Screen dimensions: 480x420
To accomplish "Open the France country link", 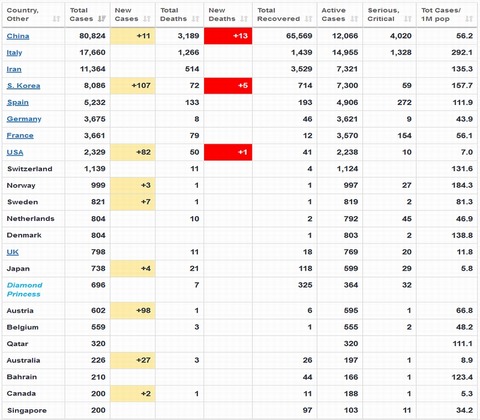I will pos(20,136).
